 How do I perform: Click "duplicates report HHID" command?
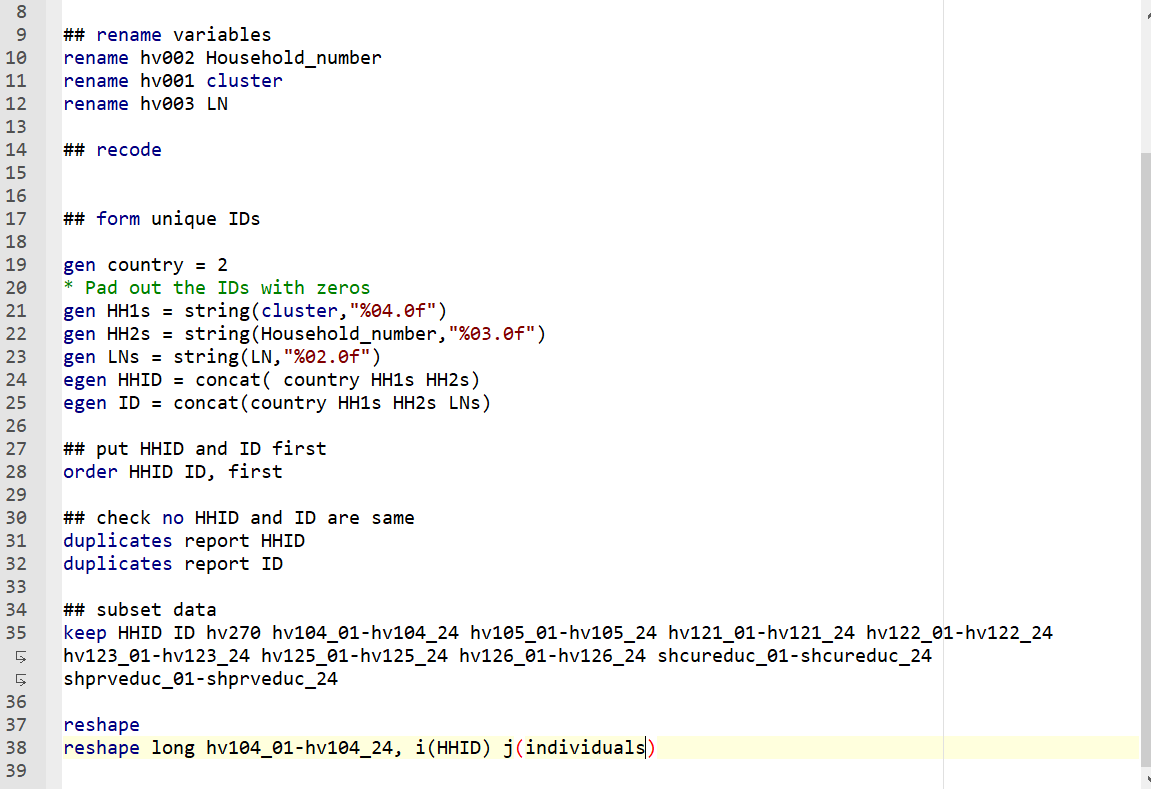(x=184, y=541)
